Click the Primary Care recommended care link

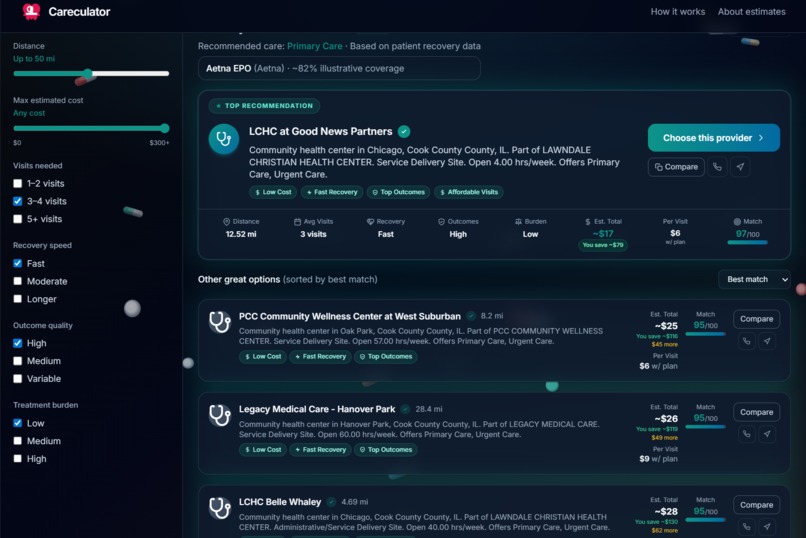point(315,46)
